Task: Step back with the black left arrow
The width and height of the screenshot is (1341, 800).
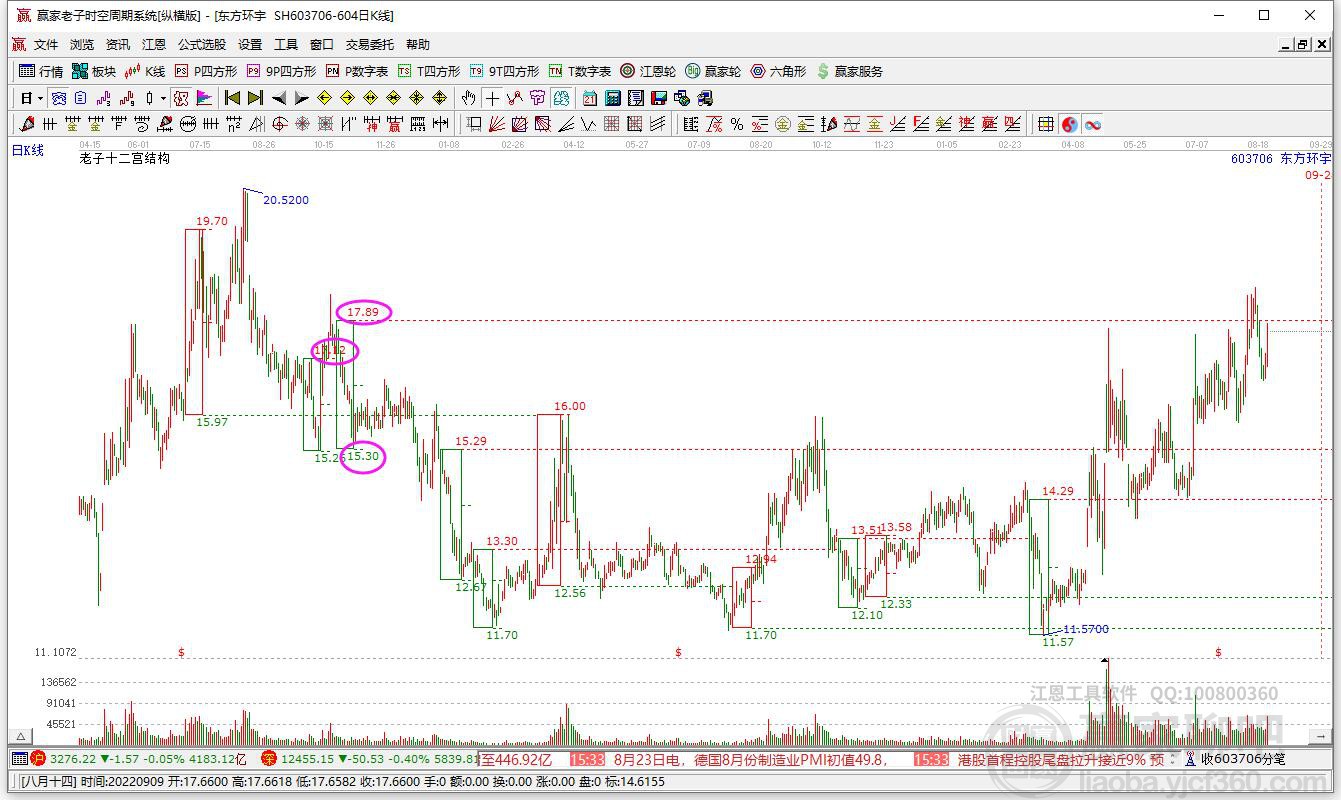Action: coord(278,98)
